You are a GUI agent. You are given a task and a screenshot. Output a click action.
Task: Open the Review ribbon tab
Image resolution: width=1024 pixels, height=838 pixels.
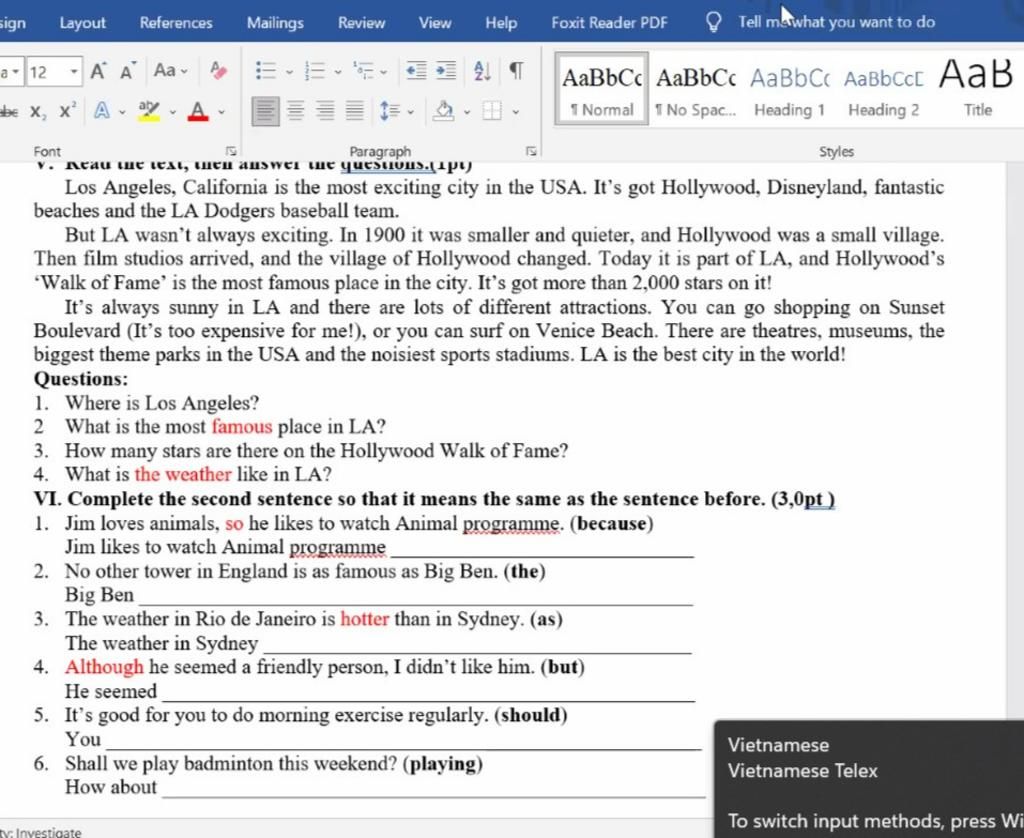coord(361,23)
